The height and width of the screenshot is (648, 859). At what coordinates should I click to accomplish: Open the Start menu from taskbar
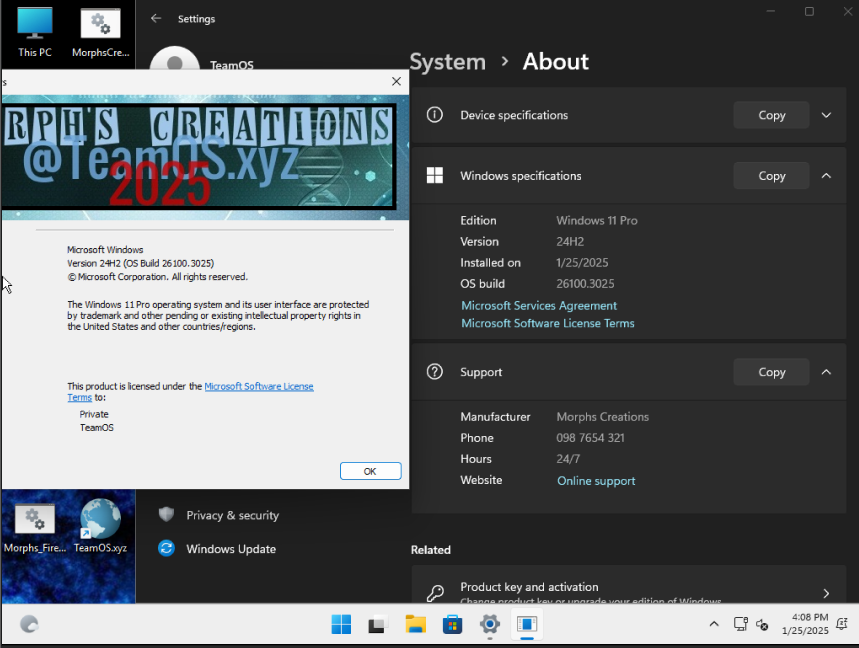coord(341,624)
